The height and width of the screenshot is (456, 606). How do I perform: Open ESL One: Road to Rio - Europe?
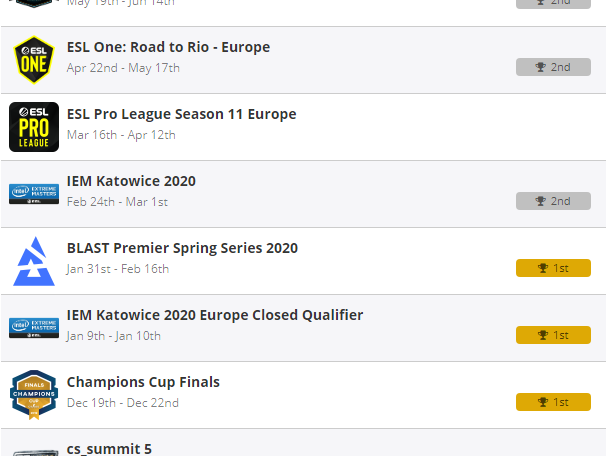coord(168,47)
